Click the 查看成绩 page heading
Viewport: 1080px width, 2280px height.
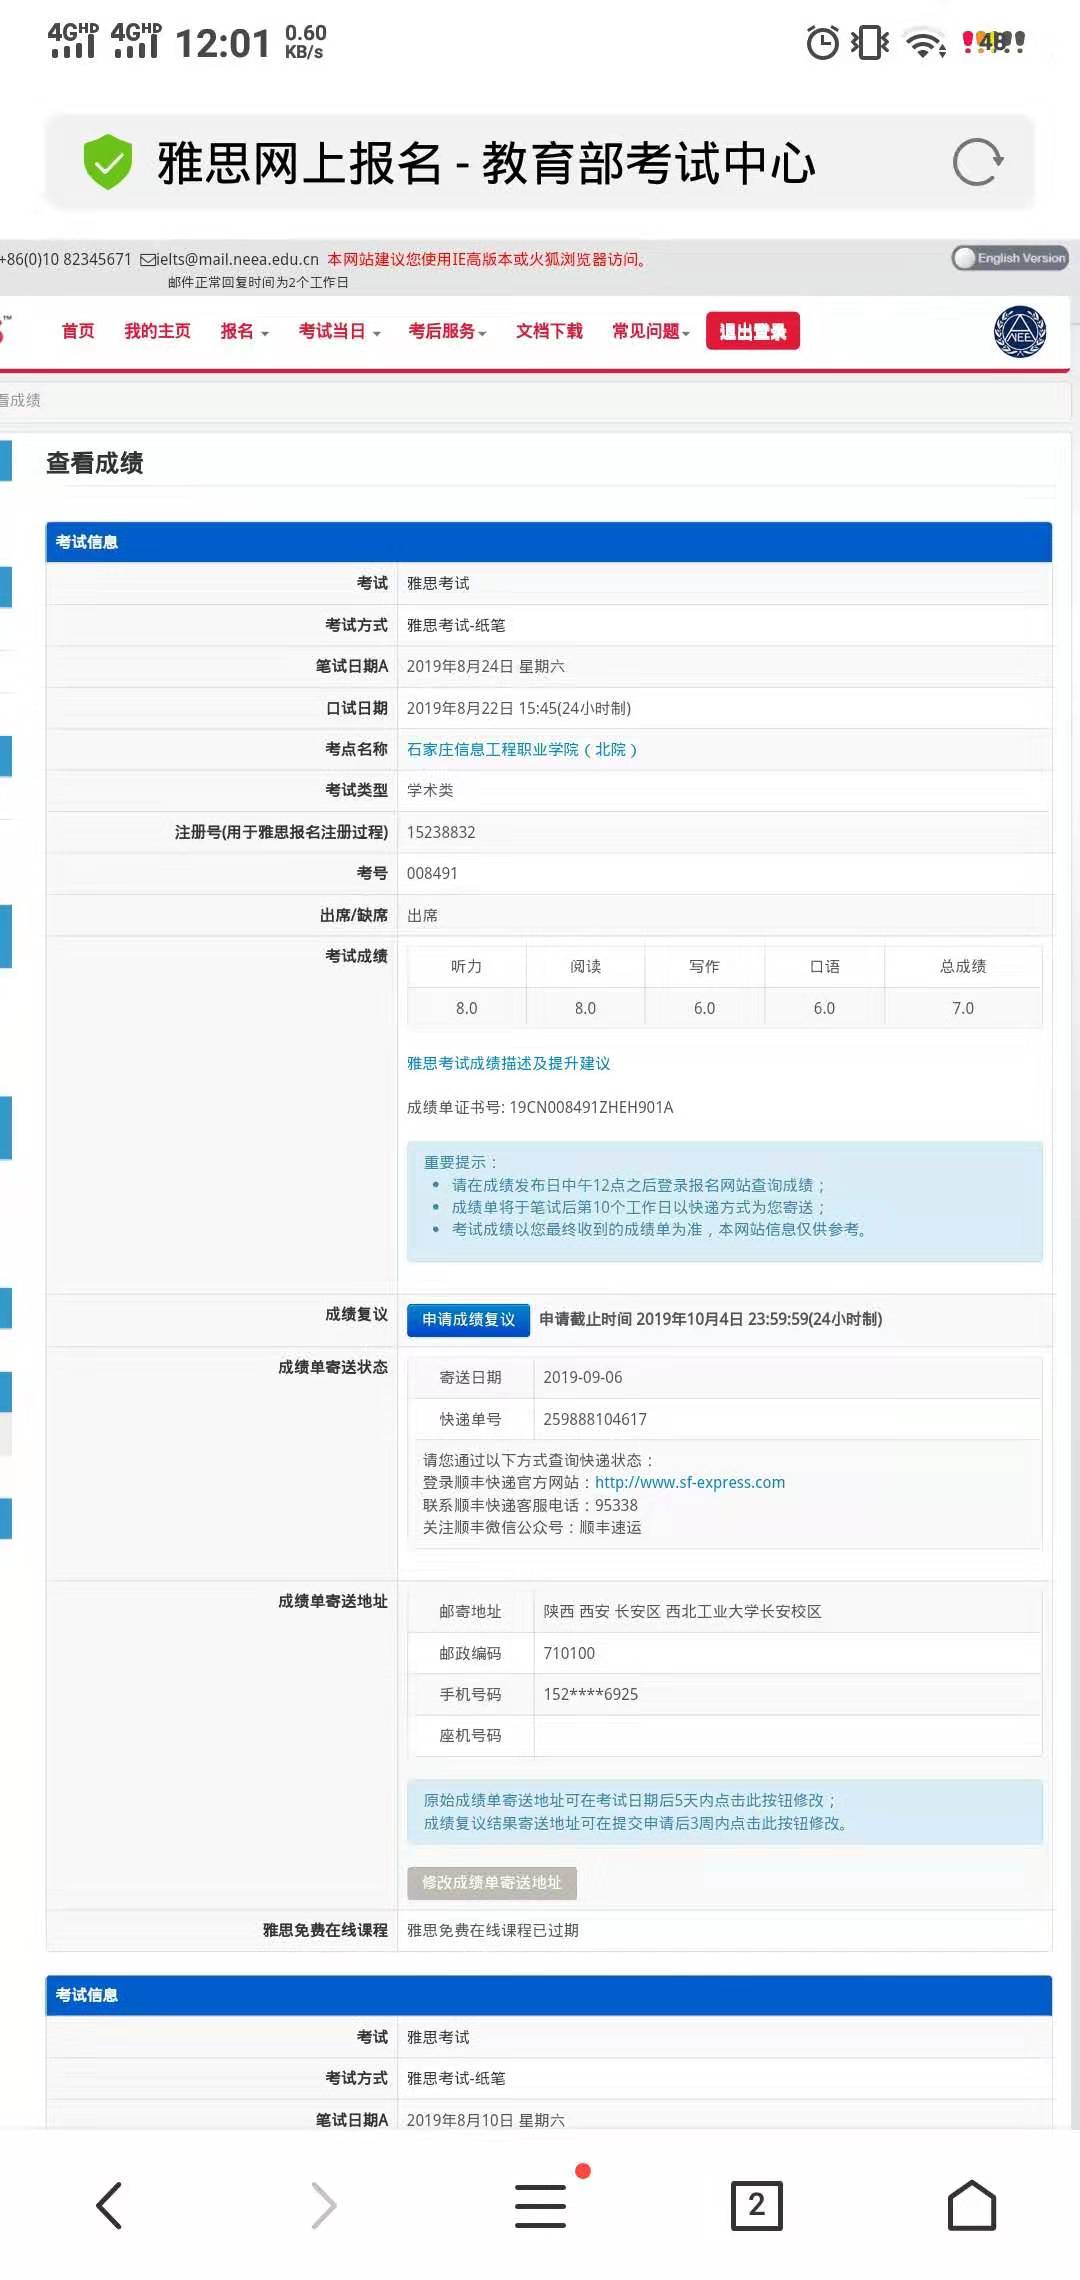coord(95,463)
